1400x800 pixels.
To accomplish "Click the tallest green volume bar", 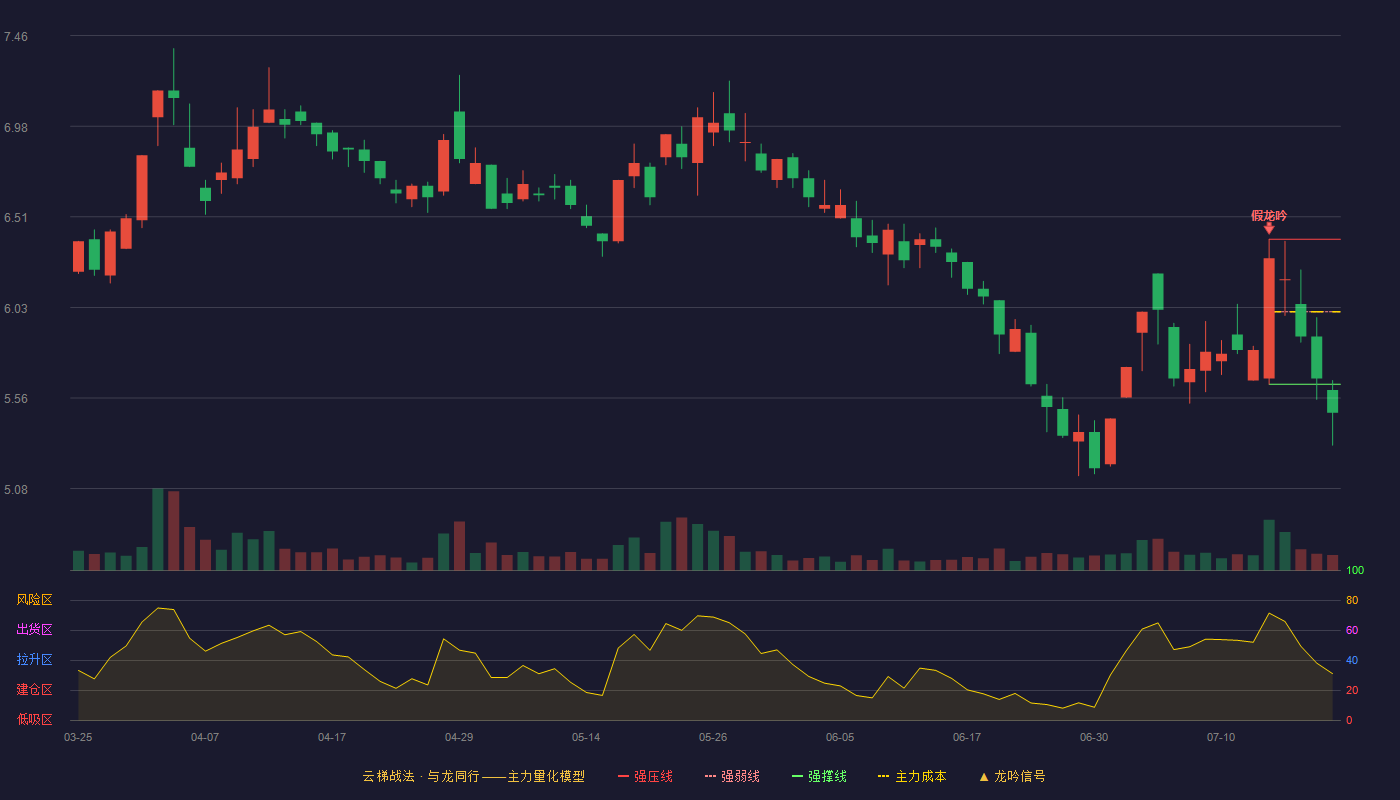I will (x=158, y=529).
